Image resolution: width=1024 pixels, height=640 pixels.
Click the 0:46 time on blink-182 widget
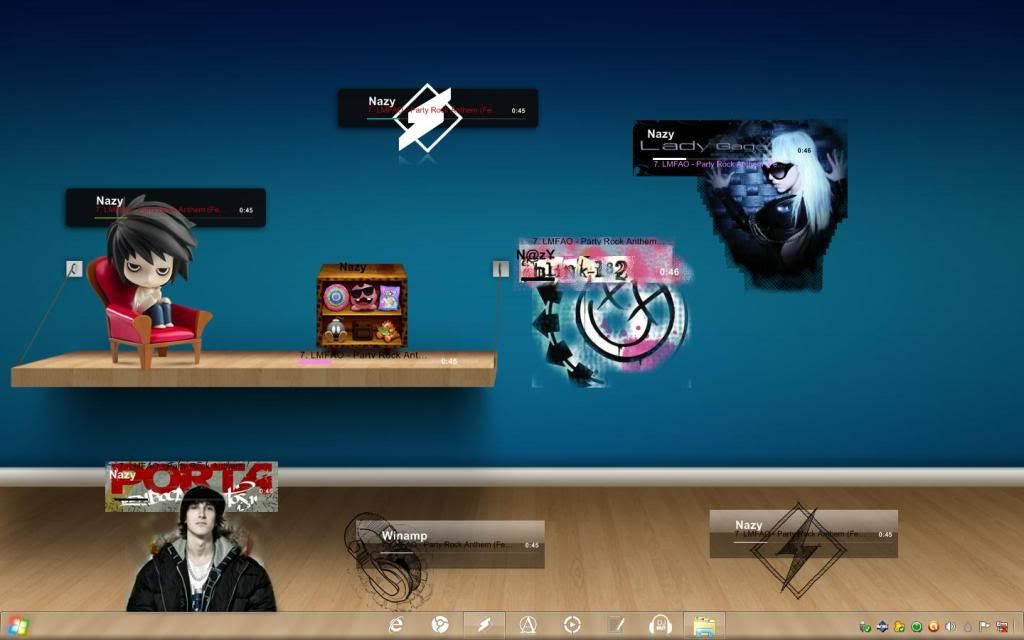669,272
